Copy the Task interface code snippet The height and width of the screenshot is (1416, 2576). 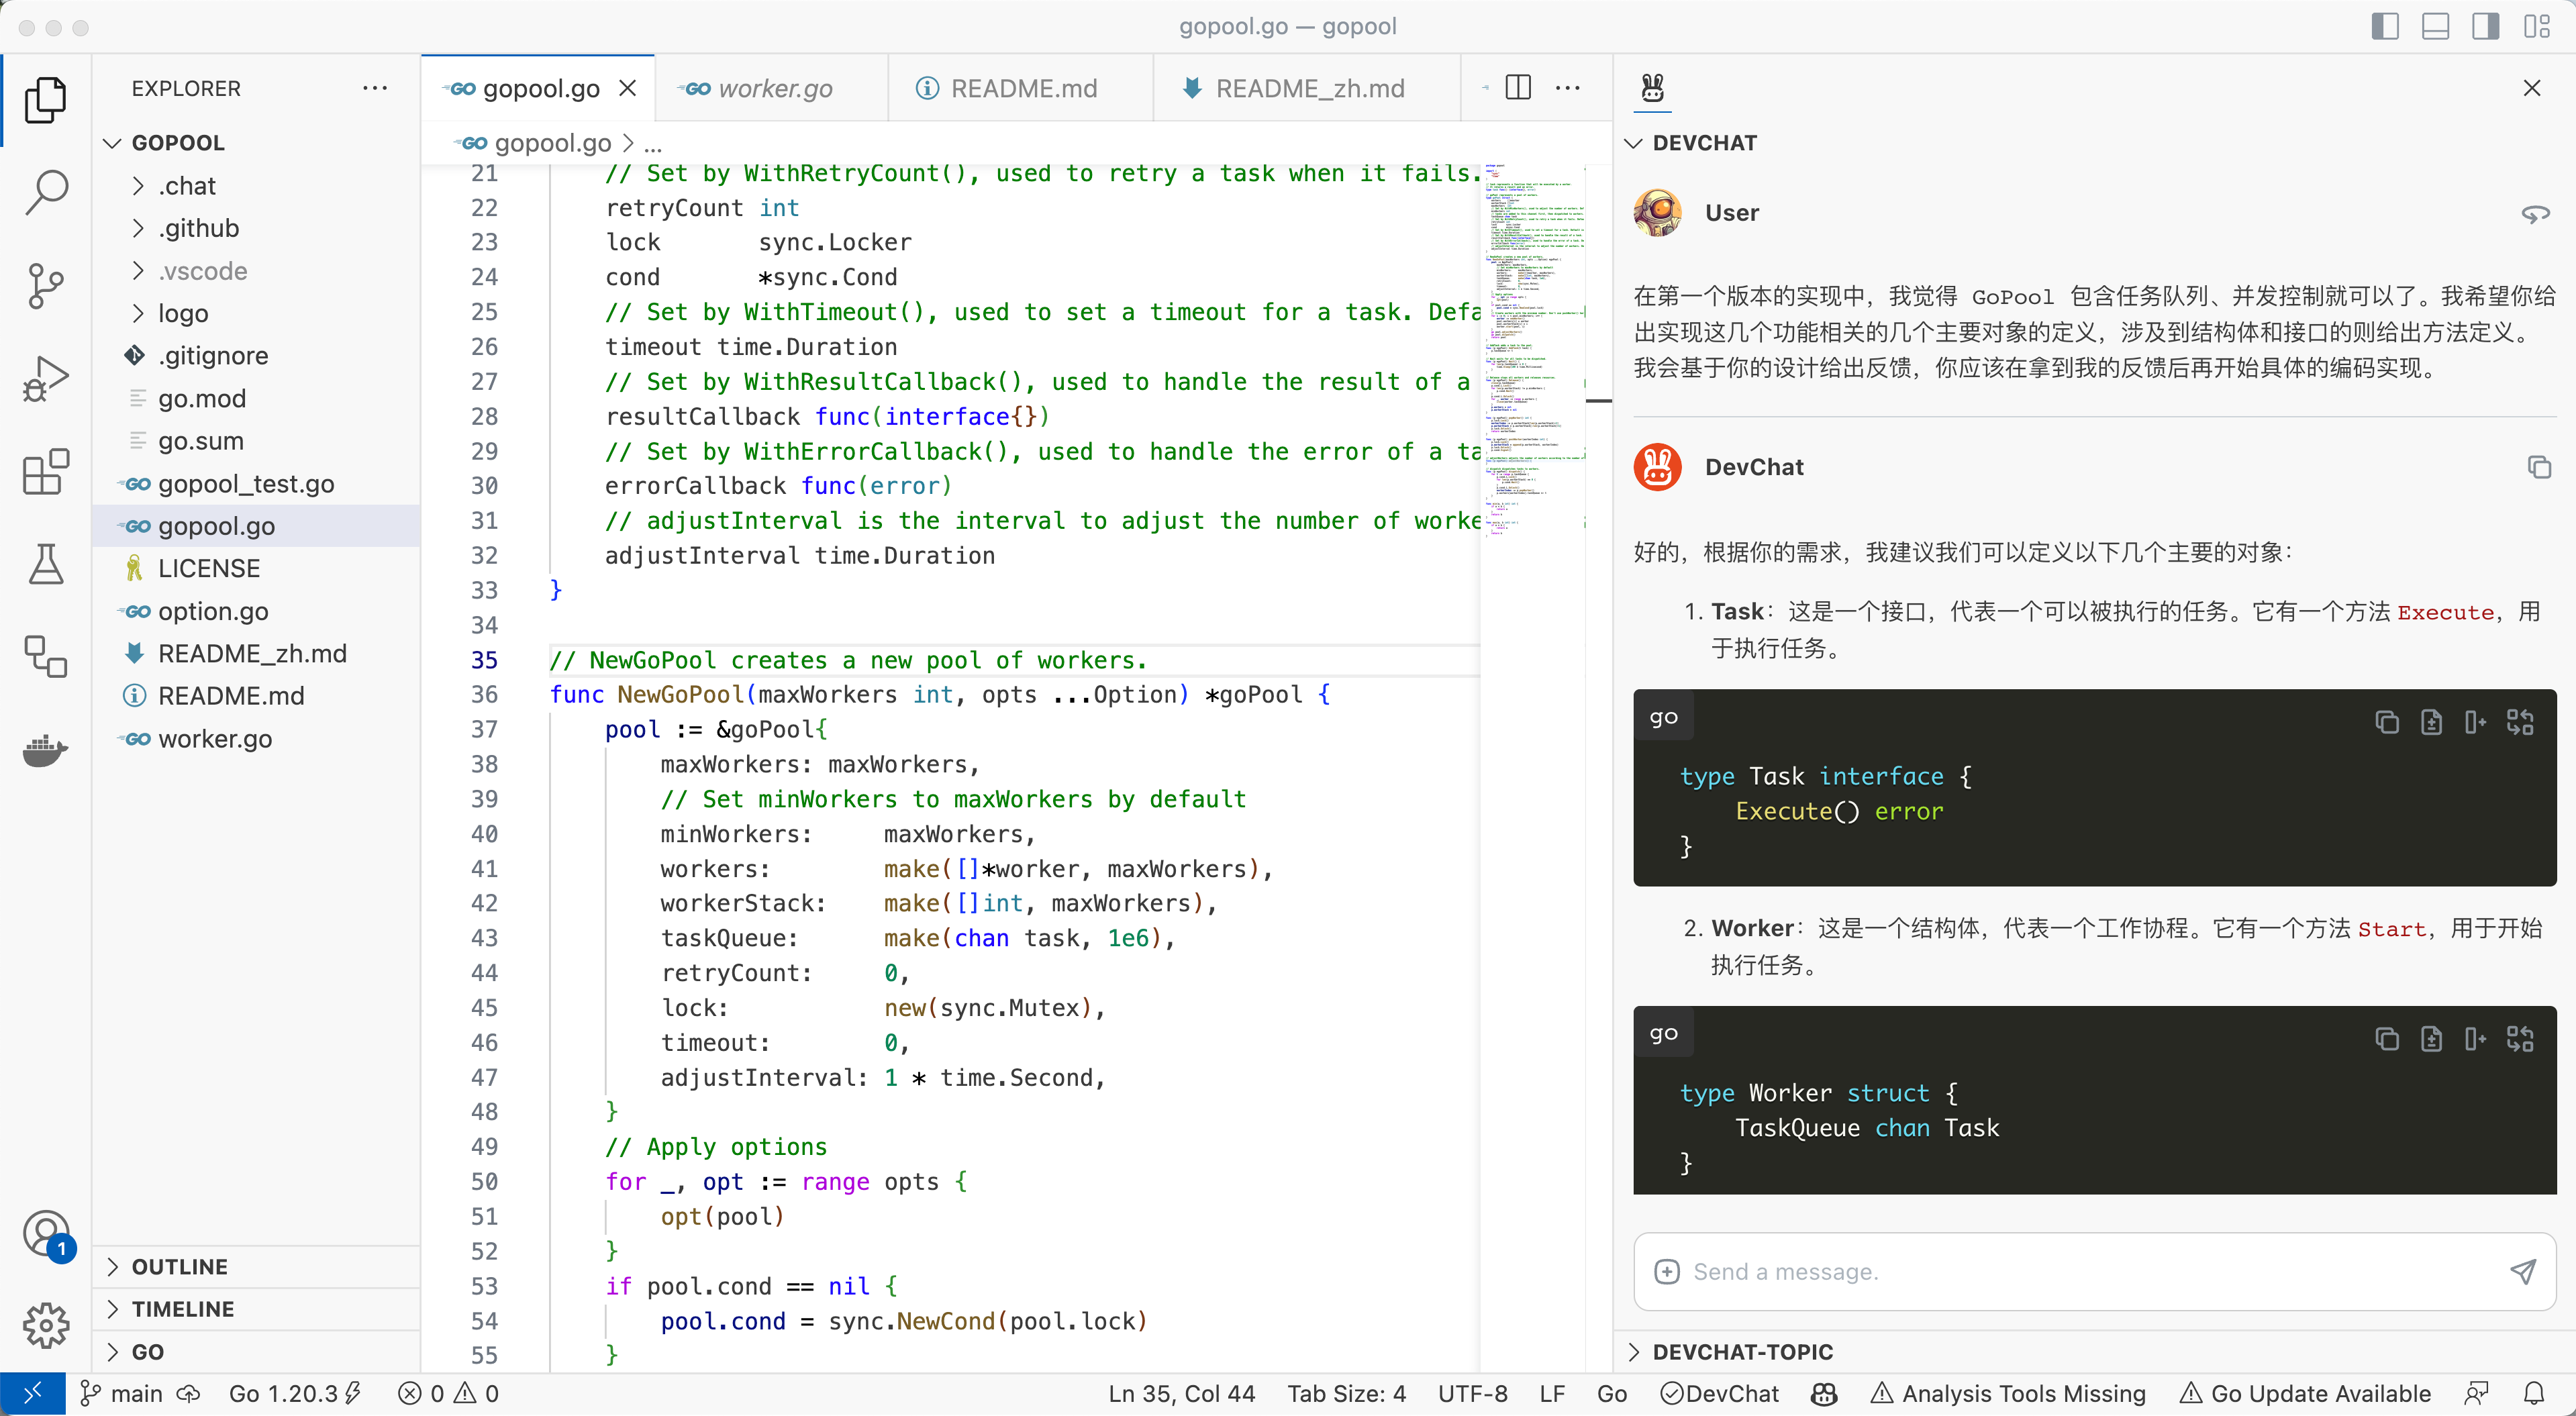2388,722
